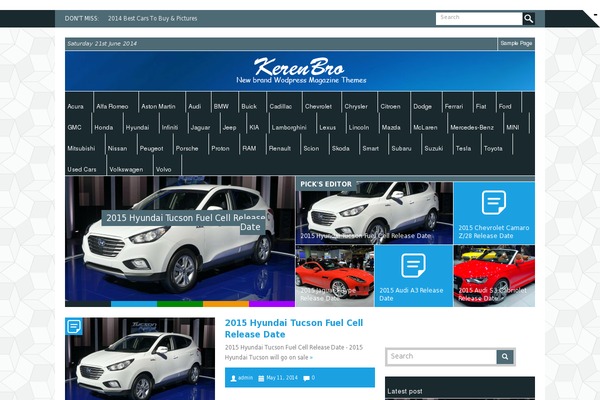This screenshot has height=400, width=600.
Task: Click the comments bubble icon
Action: [x=306, y=378]
